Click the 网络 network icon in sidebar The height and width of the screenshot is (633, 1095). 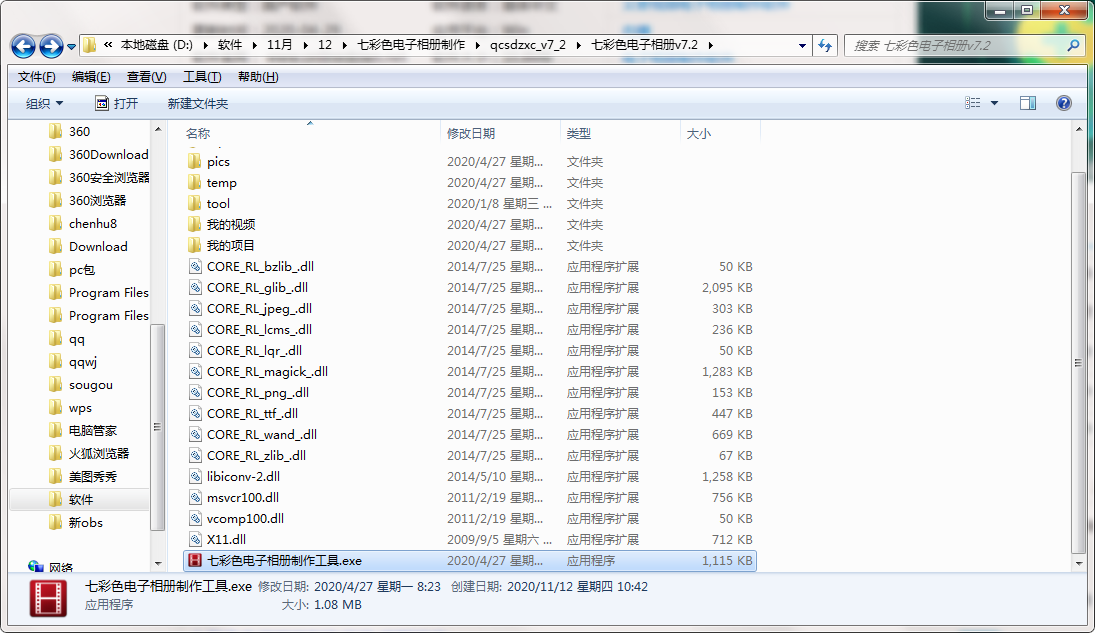point(36,567)
